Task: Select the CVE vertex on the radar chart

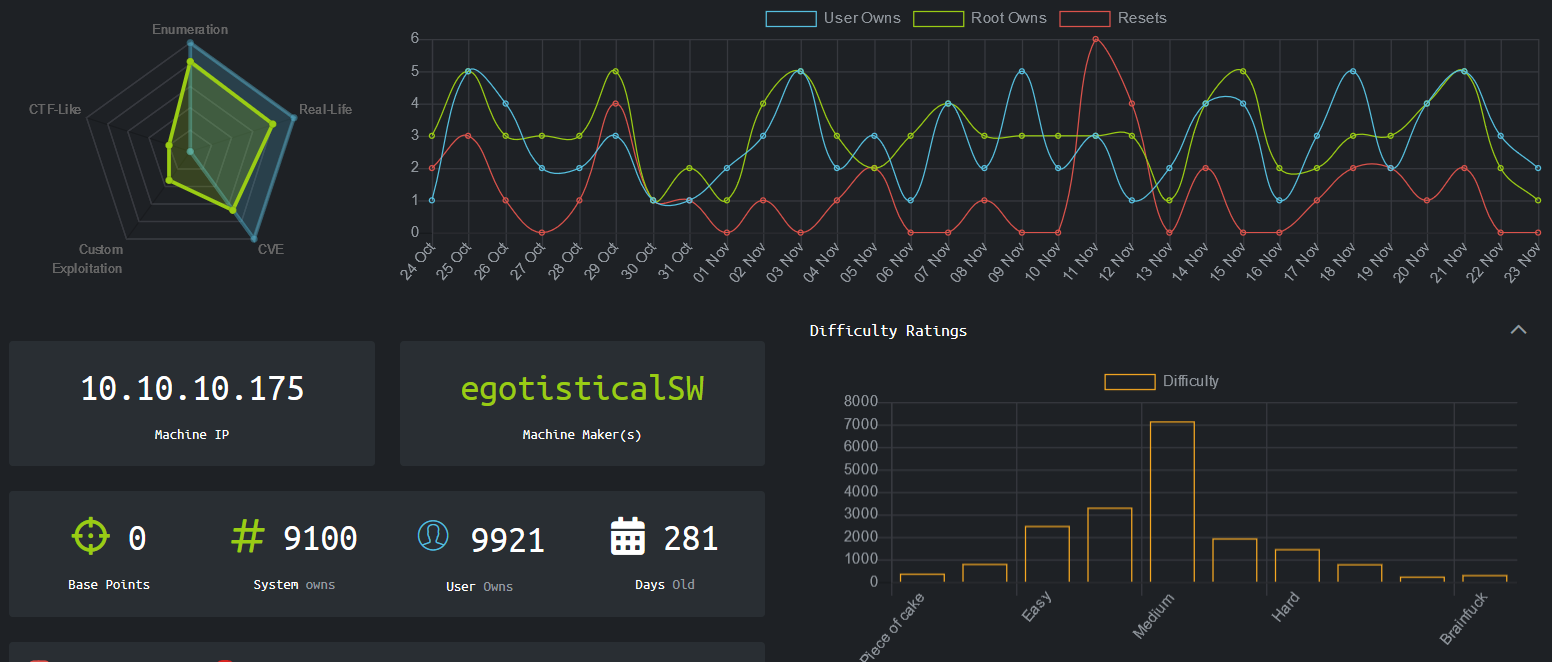Action: [253, 239]
